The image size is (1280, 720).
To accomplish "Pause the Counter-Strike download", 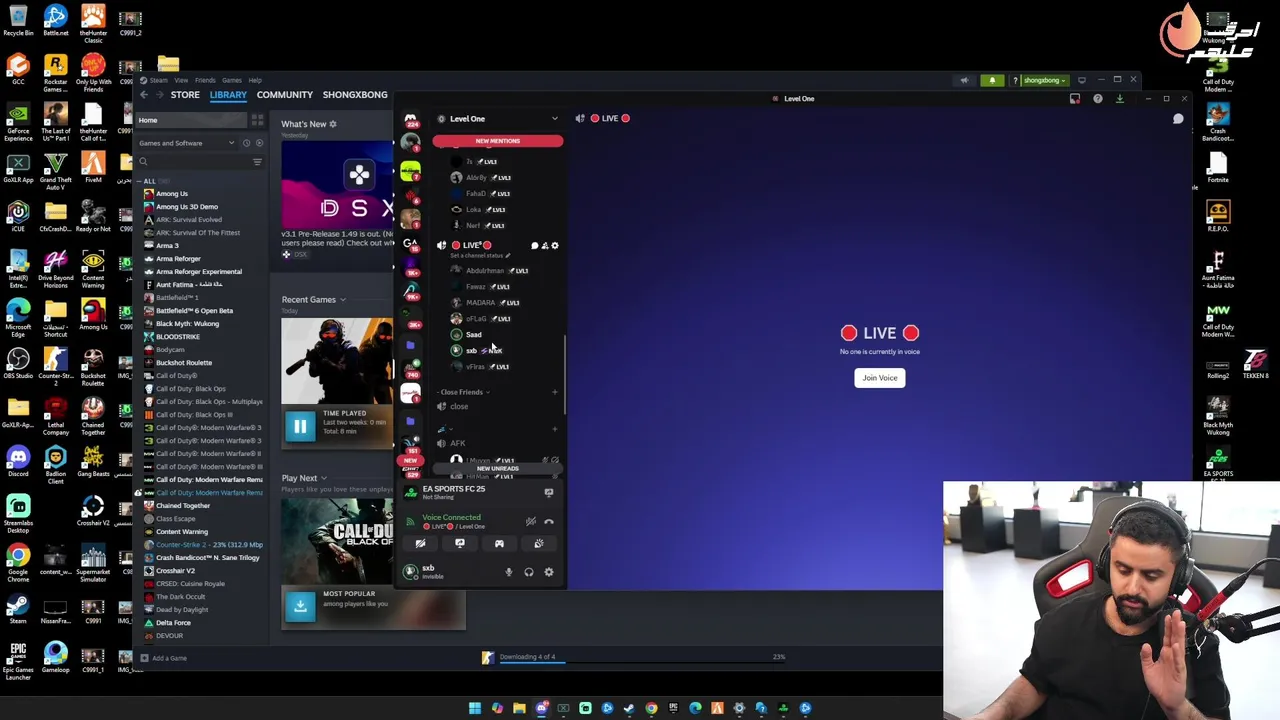I will coord(300,427).
